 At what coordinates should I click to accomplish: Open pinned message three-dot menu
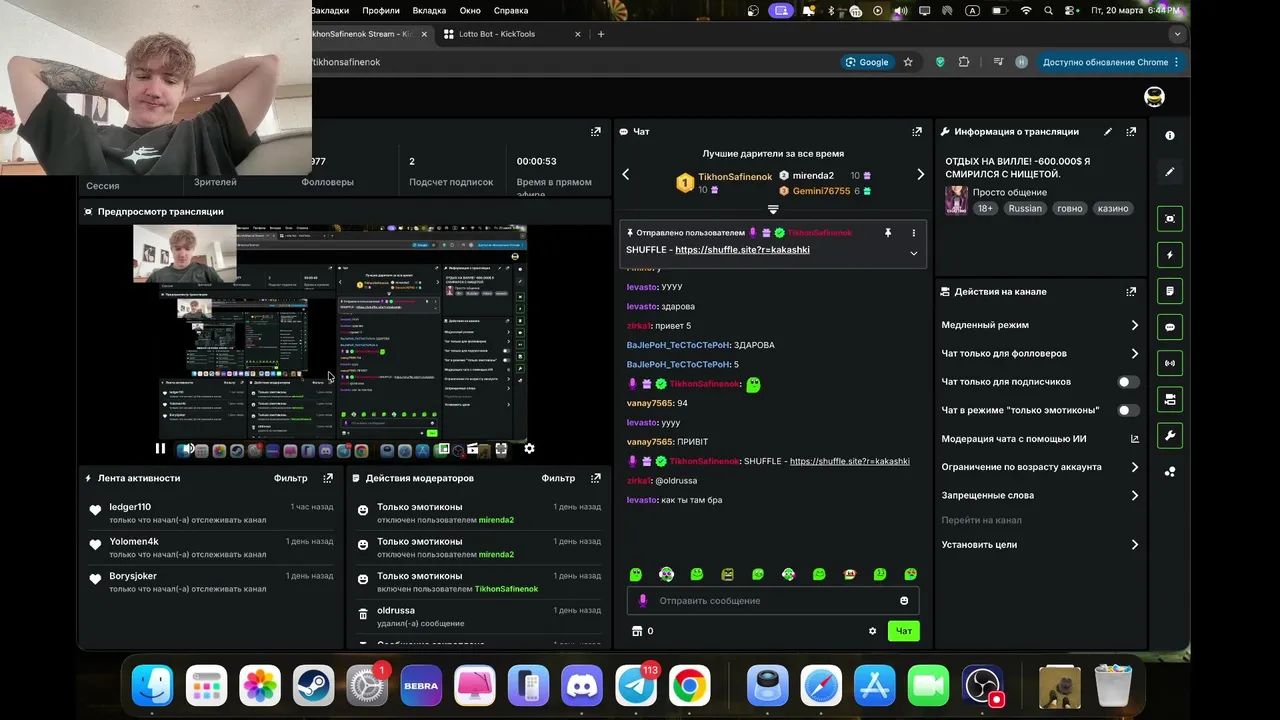pos(913,232)
